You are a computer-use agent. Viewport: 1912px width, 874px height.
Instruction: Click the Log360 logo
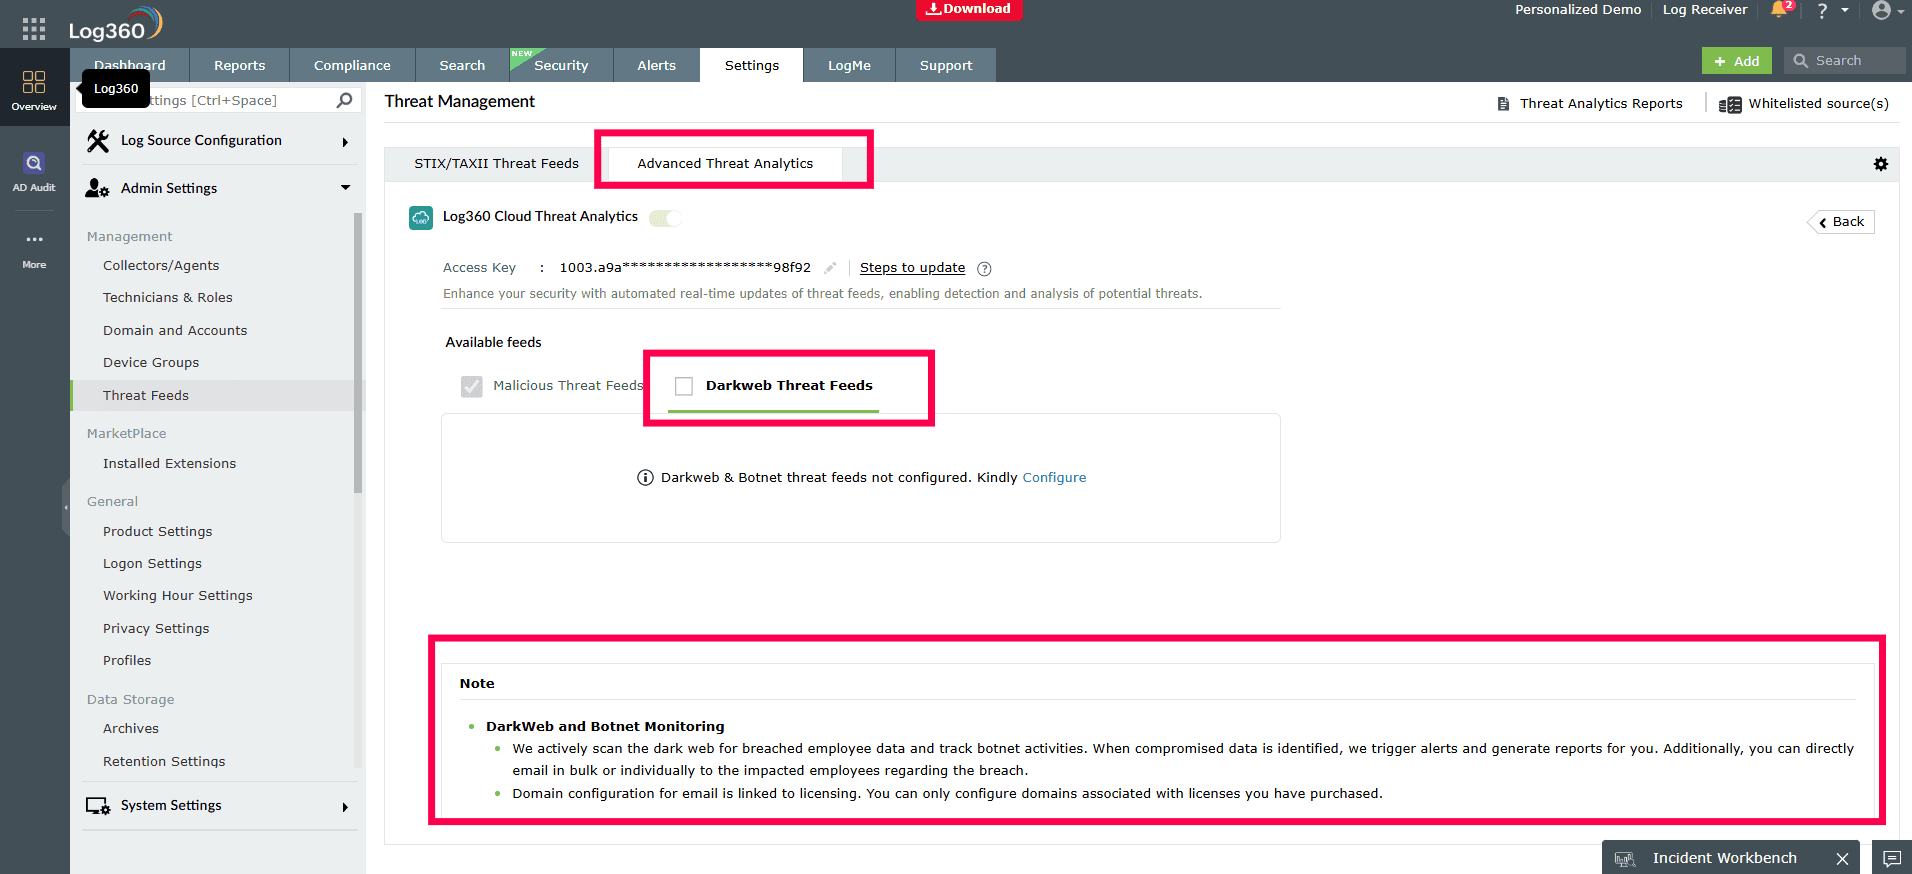(x=115, y=25)
